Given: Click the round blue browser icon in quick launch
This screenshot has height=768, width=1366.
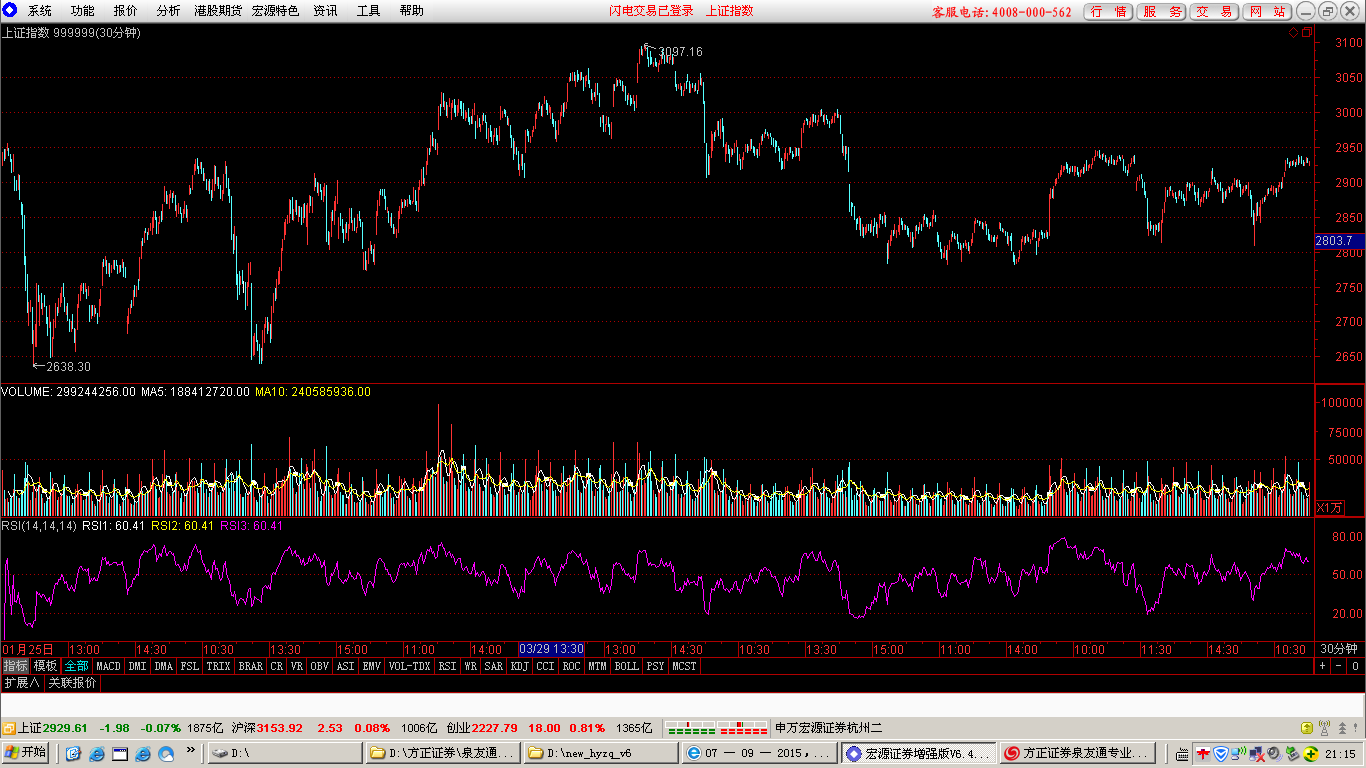Looking at the screenshot, I should click(x=166, y=753).
